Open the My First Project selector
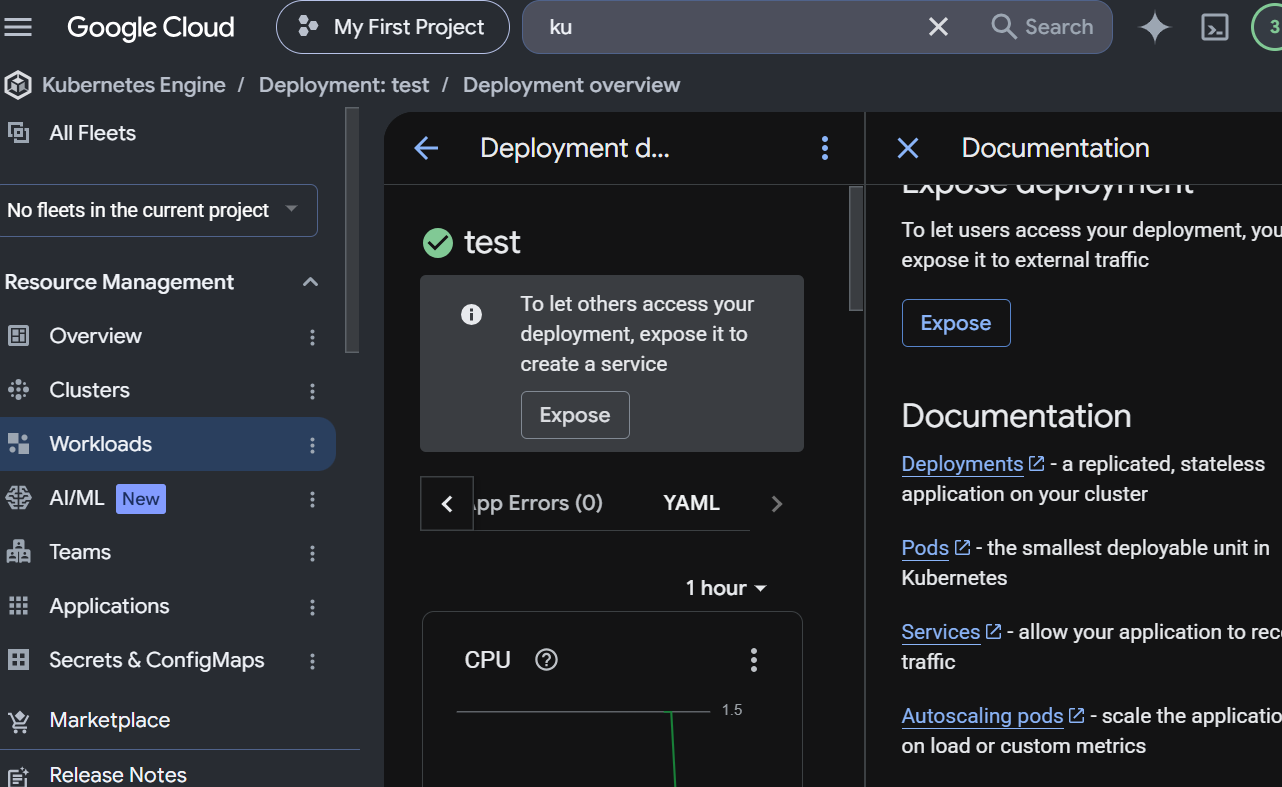The image size is (1282, 787). 393,27
